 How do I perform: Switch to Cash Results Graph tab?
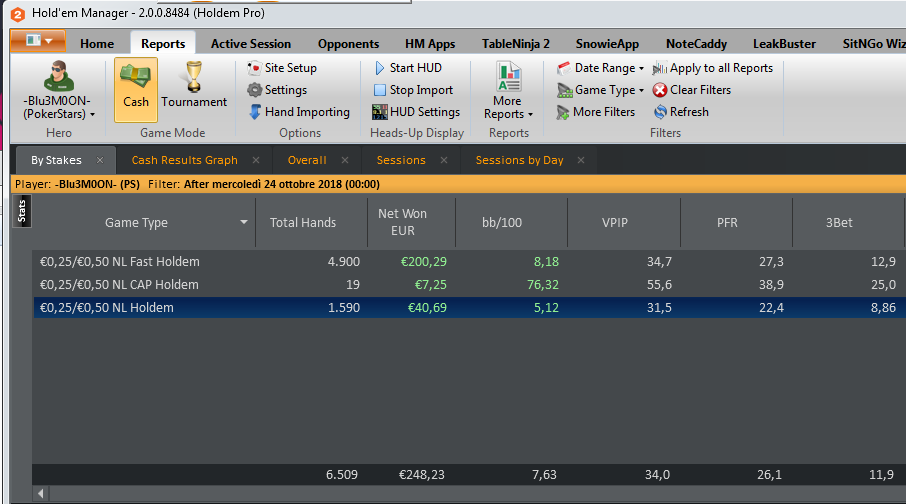click(x=184, y=160)
